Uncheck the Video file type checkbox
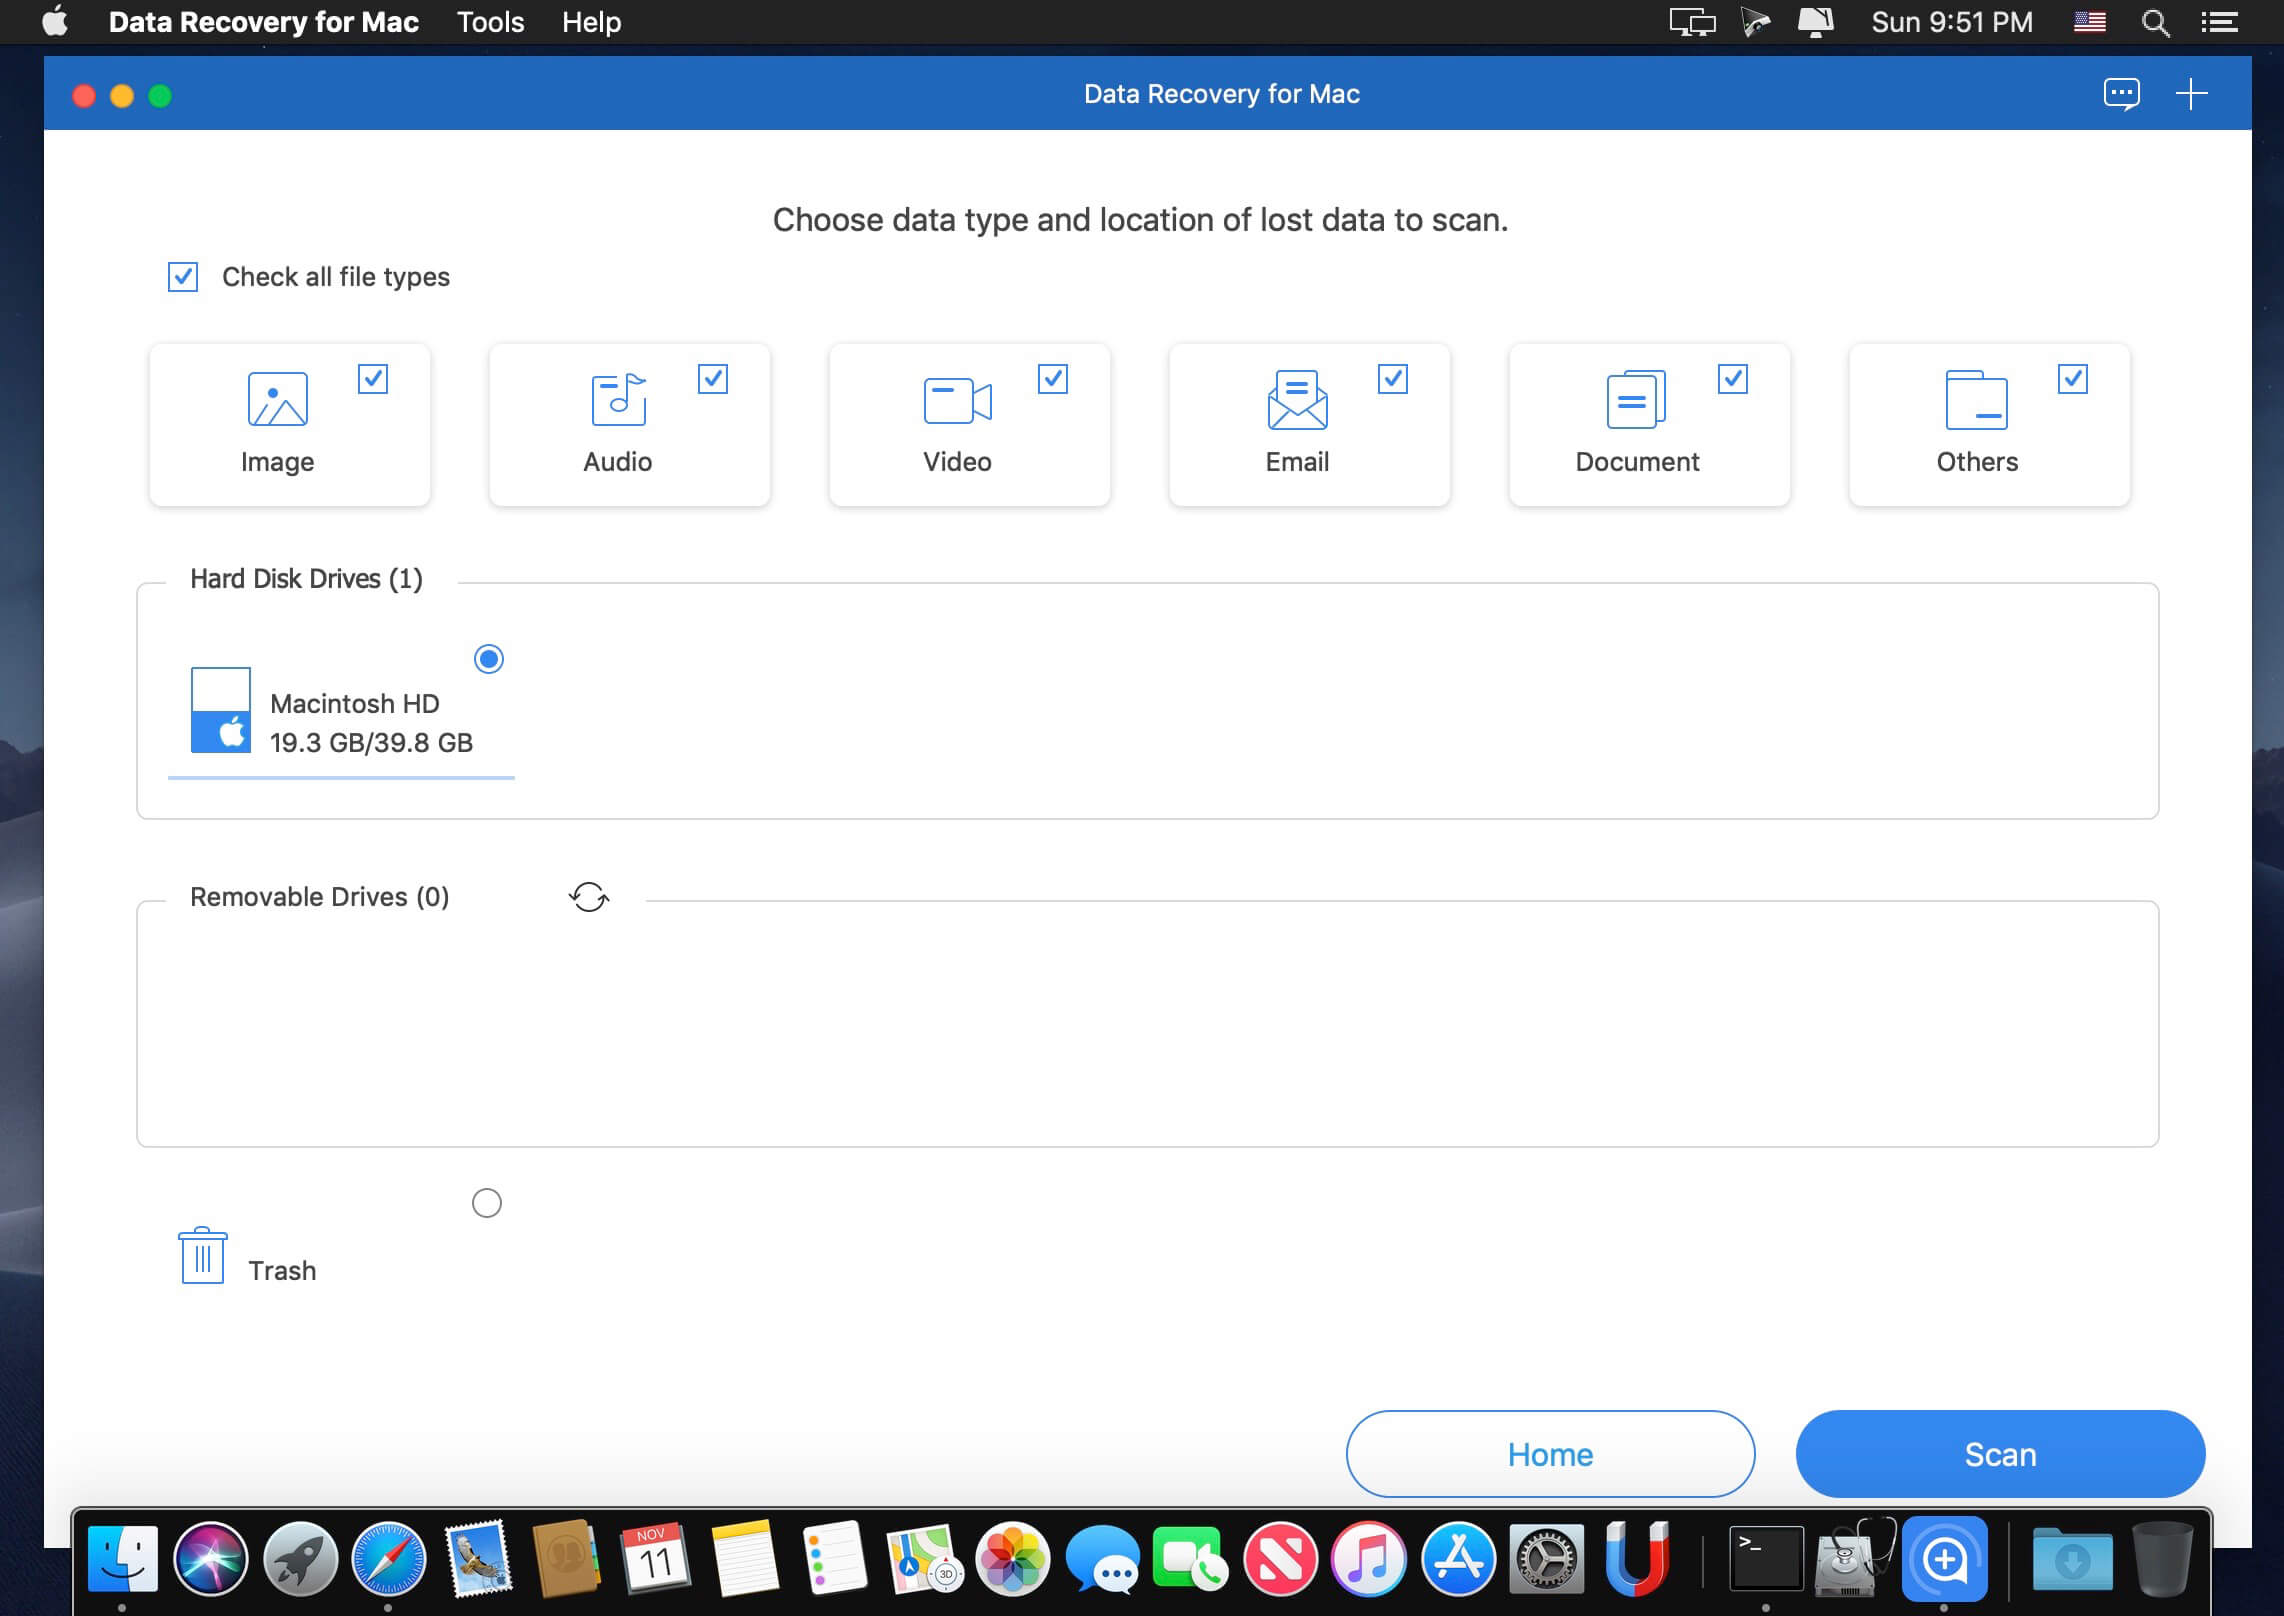This screenshot has height=1616, width=2284. click(1053, 379)
